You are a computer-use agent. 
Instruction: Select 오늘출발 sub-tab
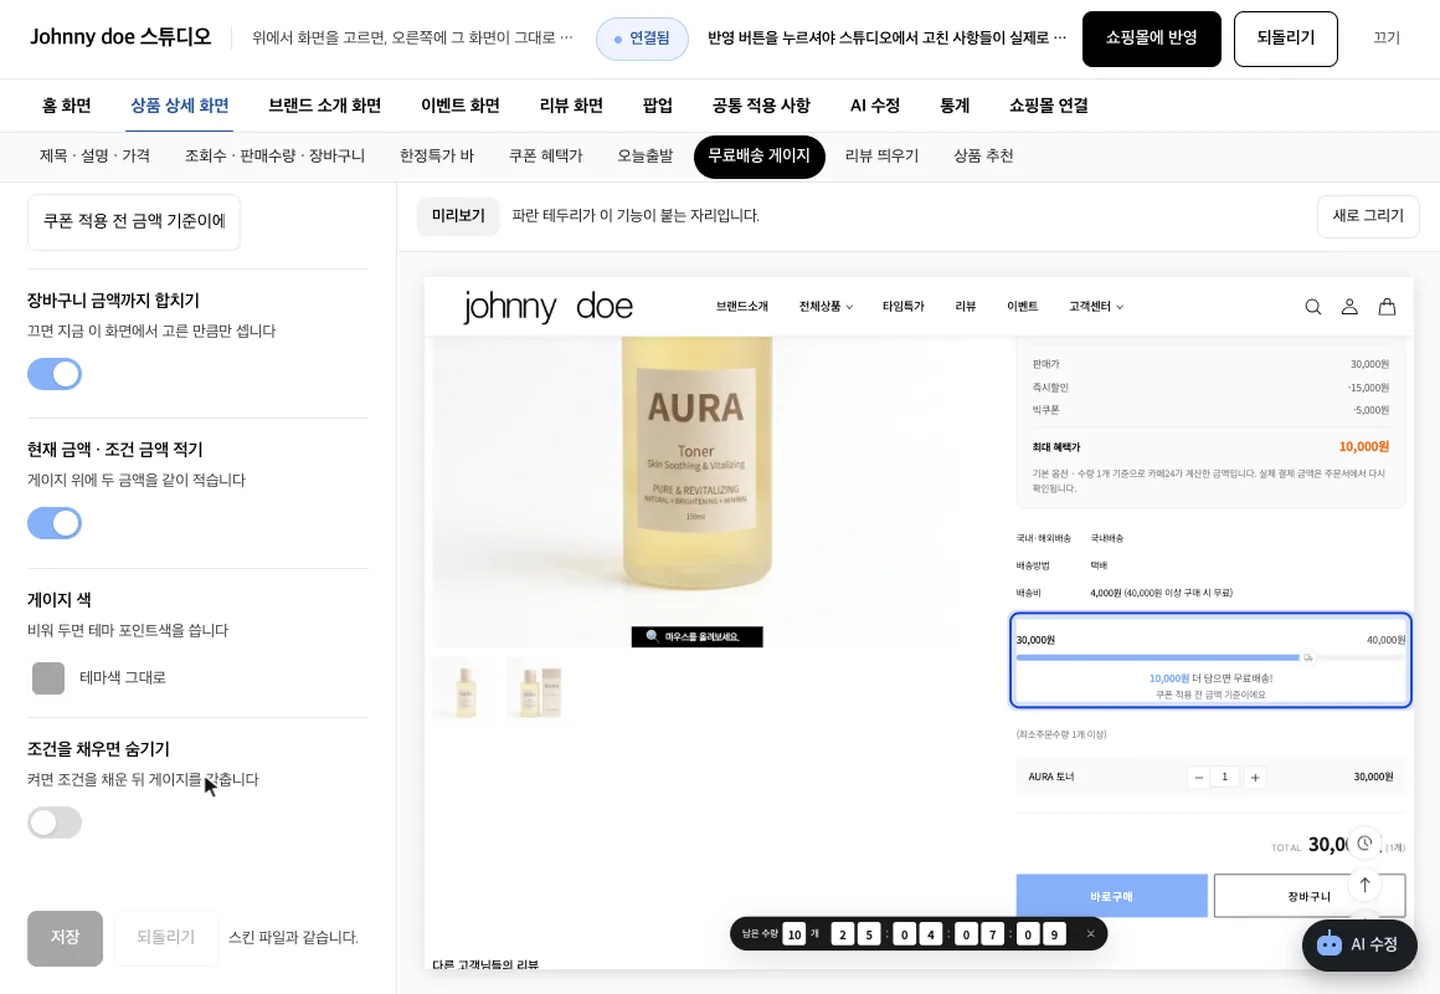click(x=645, y=156)
